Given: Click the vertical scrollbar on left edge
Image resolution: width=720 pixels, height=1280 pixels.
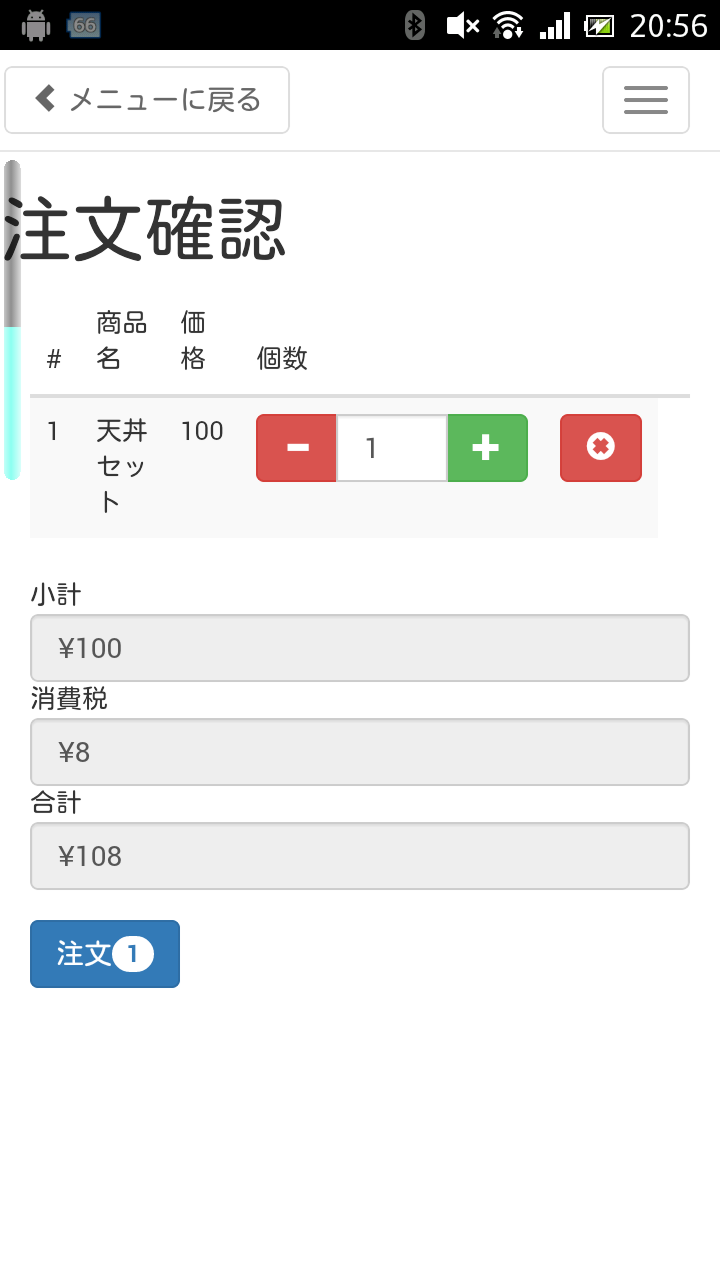Looking at the screenshot, I should 12,320.
